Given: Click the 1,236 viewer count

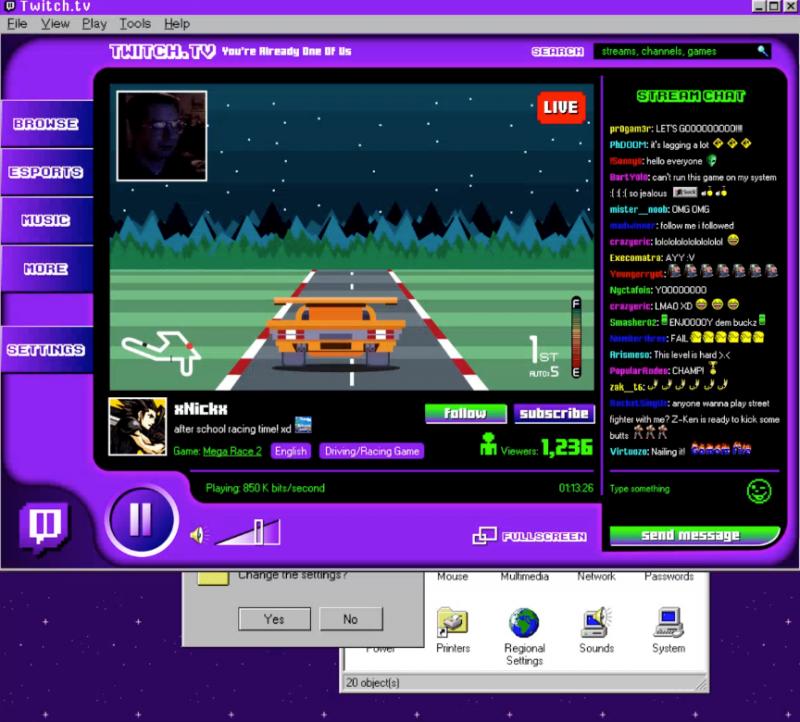Looking at the screenshot, I should 567,447.
